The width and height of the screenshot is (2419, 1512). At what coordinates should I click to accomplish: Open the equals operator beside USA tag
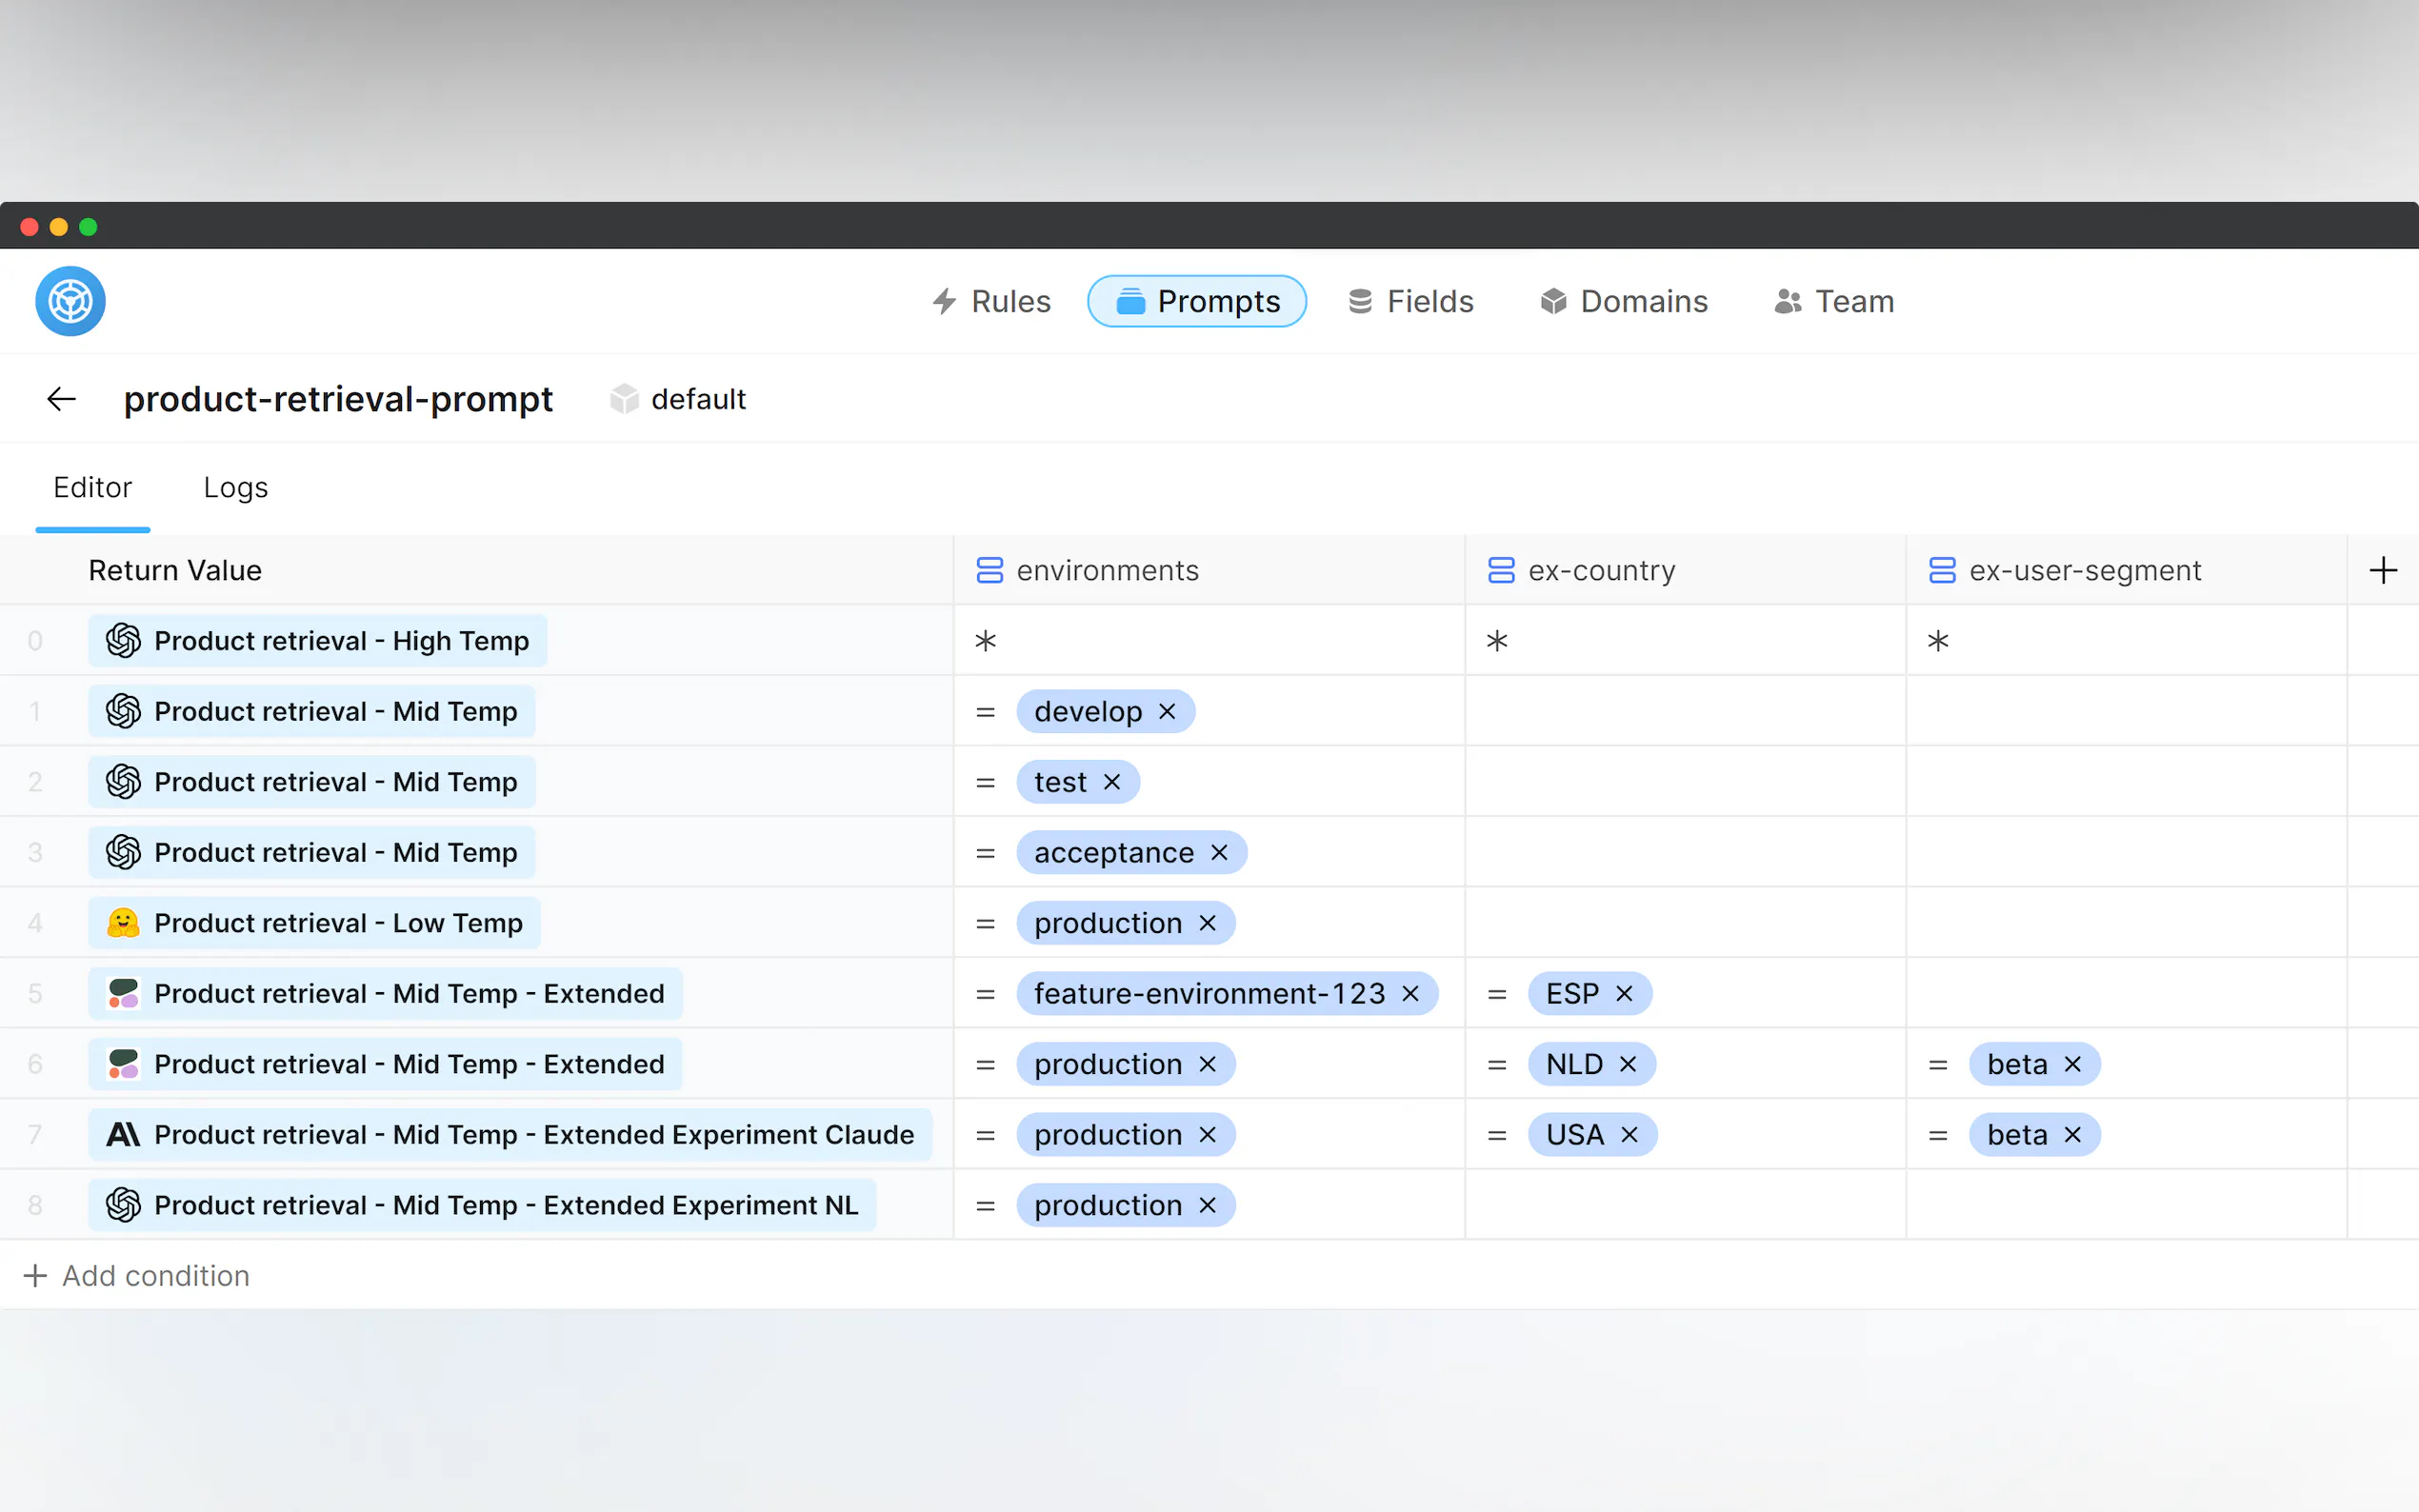point(1496,1135)
